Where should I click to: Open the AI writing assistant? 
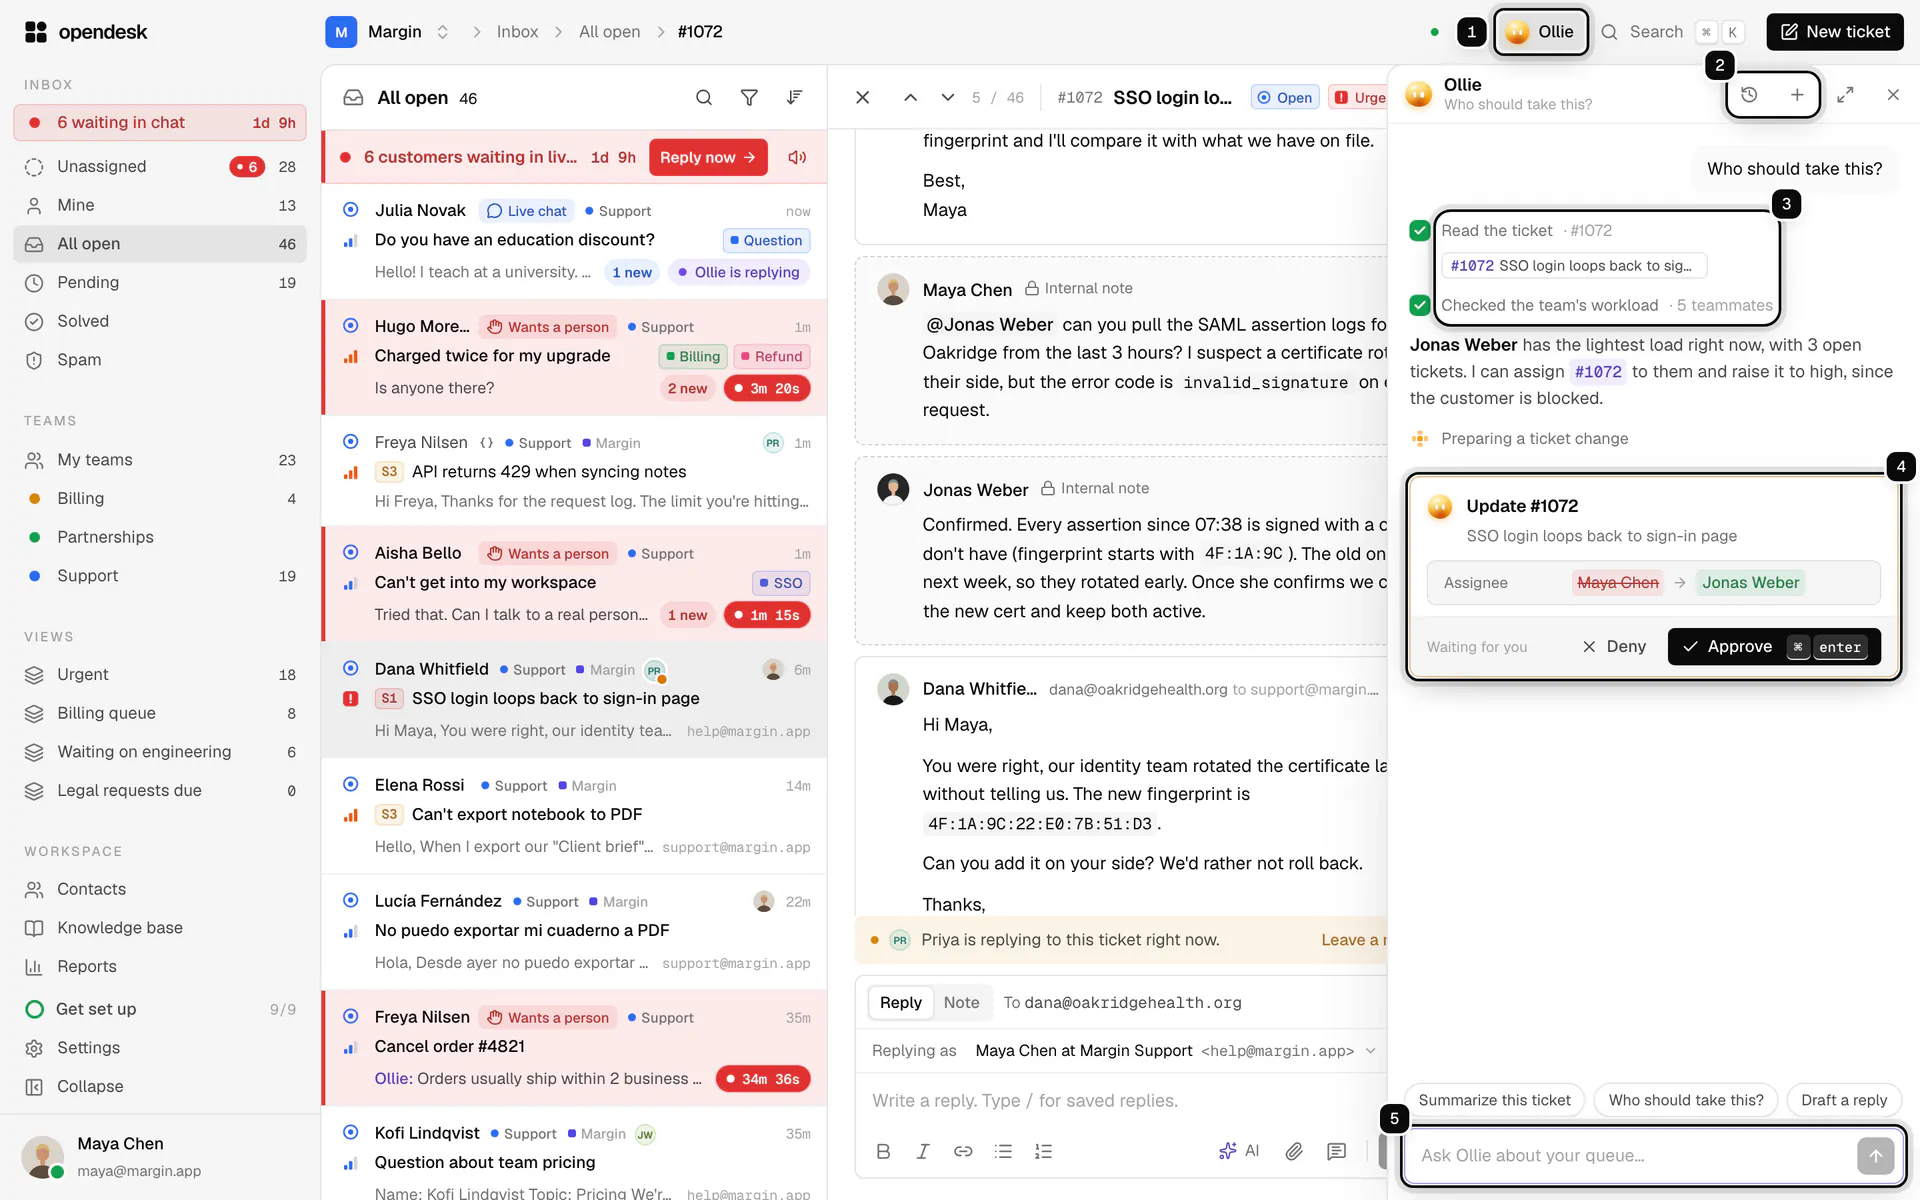tap(1239, 1151)
